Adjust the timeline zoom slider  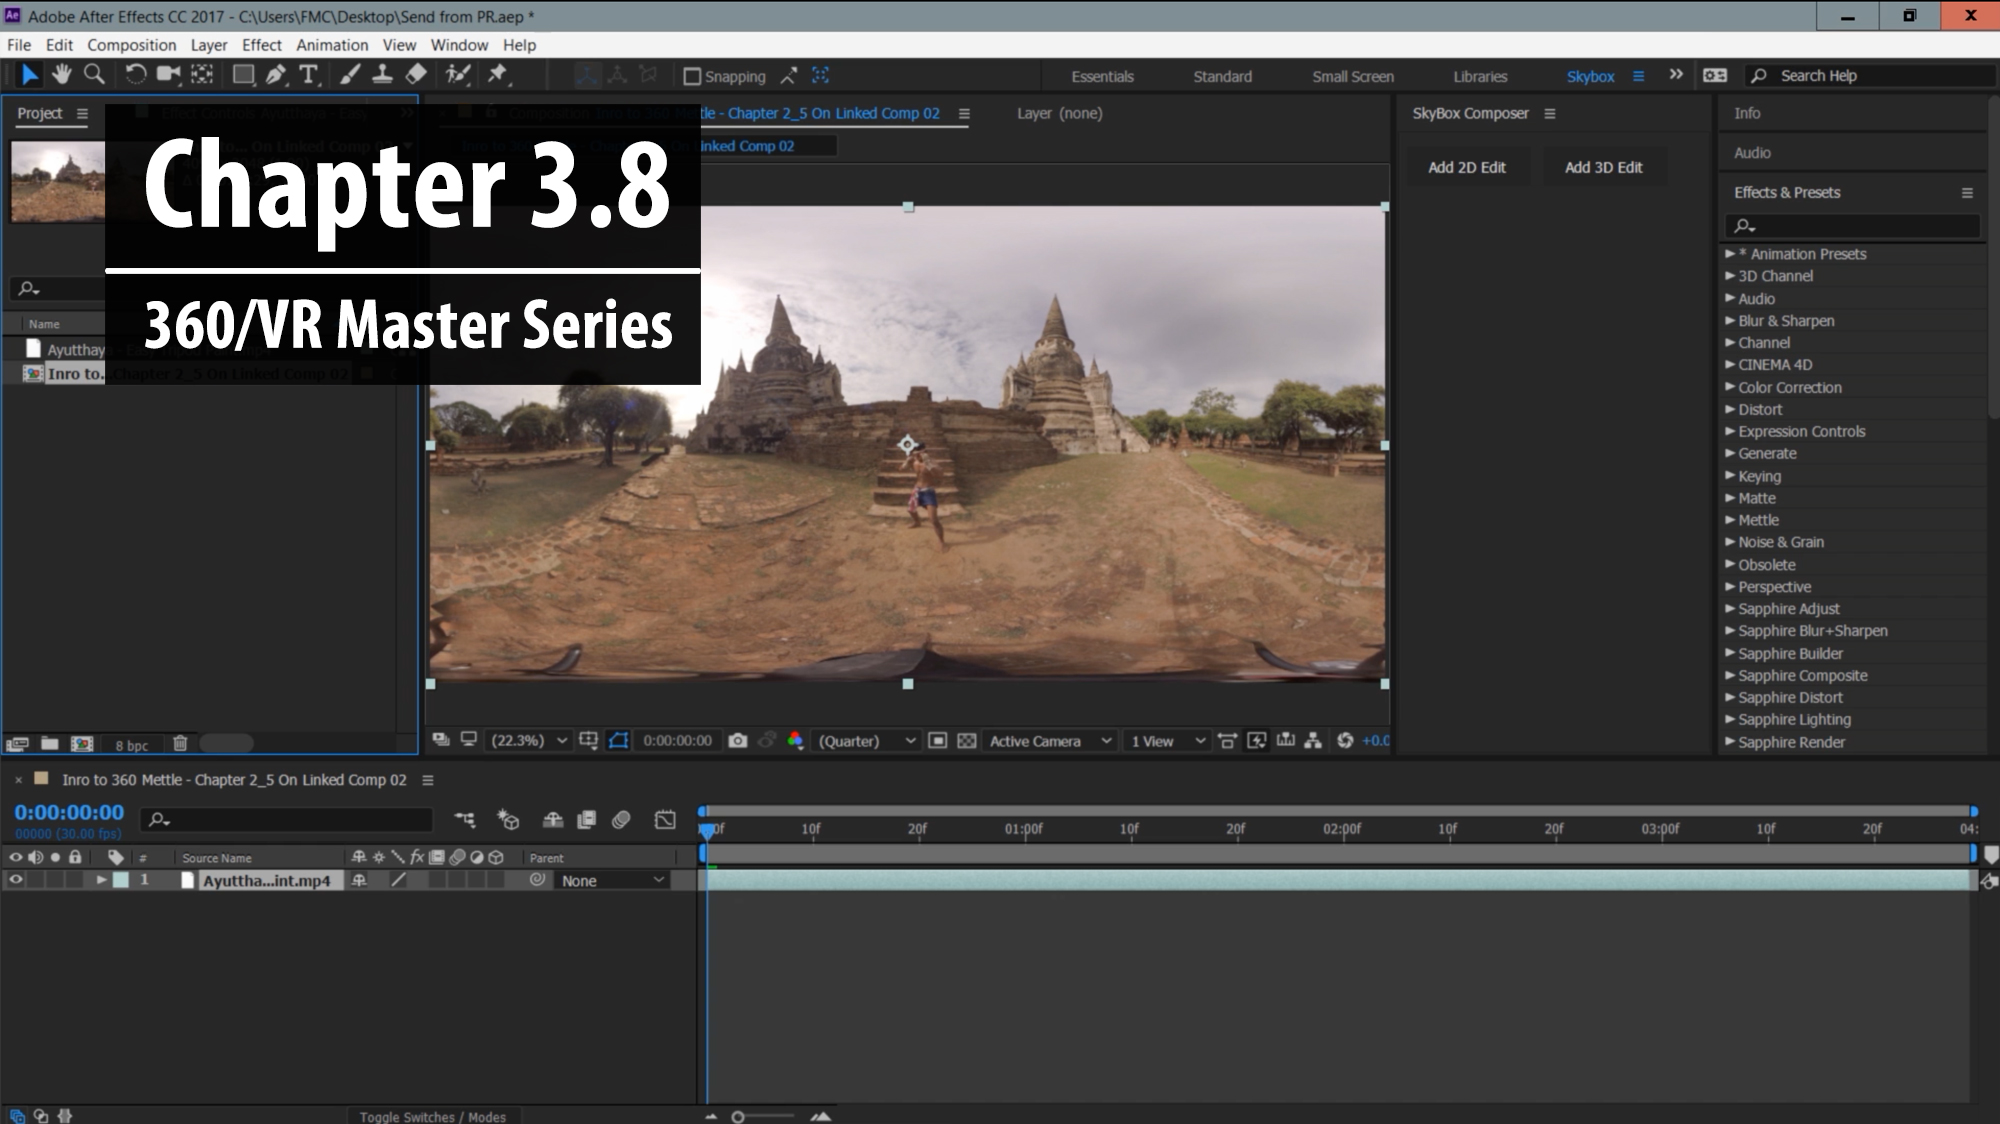739,1116
